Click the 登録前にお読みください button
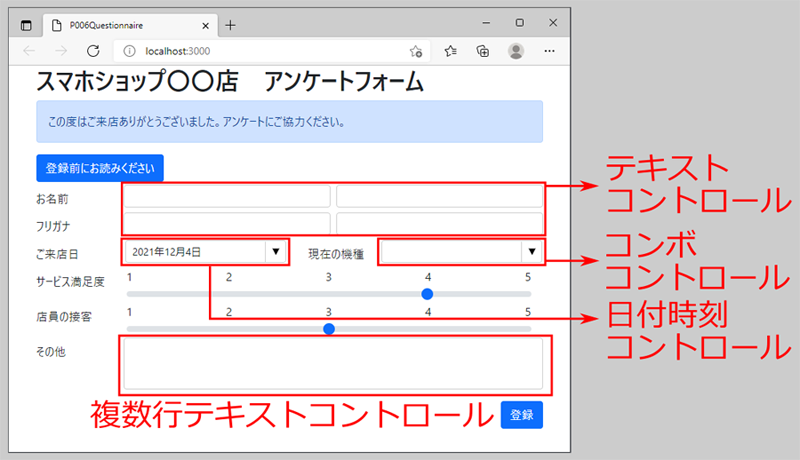Image resolution: width=800 pixels, height=460 pixels. (x=100, y=168)
